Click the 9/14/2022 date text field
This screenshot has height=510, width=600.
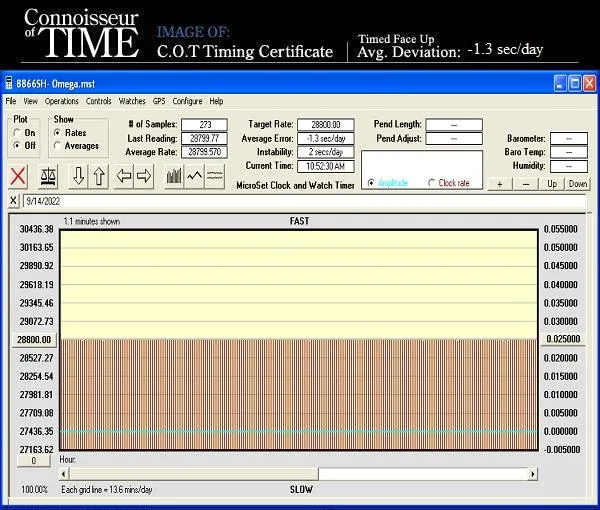coord(305,201)
